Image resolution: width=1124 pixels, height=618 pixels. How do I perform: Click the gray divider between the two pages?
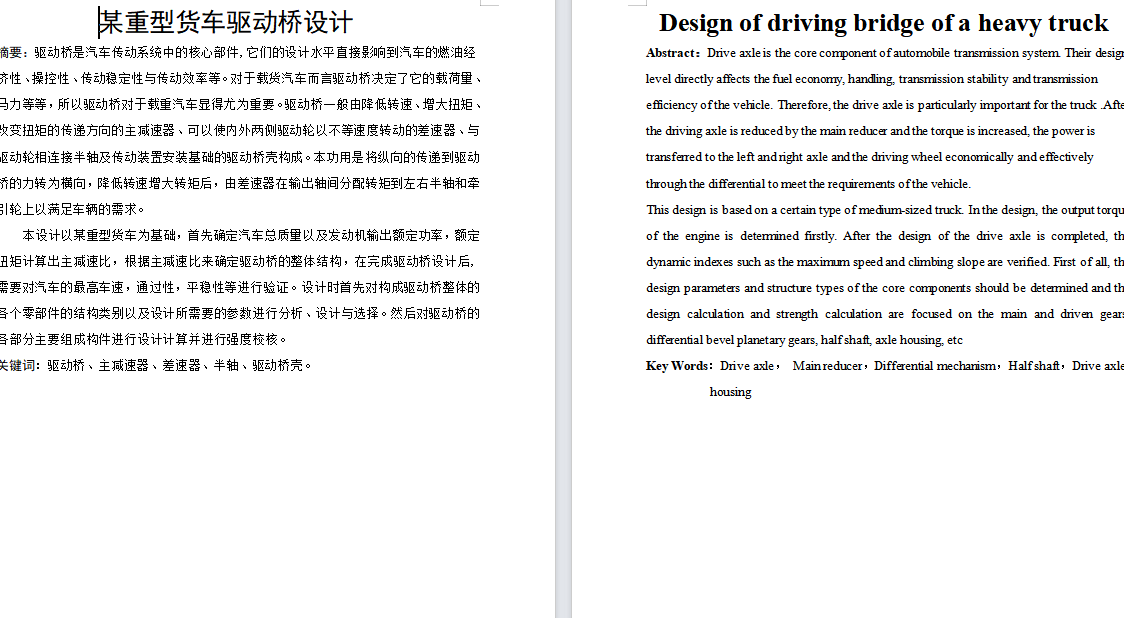(561, 300)
